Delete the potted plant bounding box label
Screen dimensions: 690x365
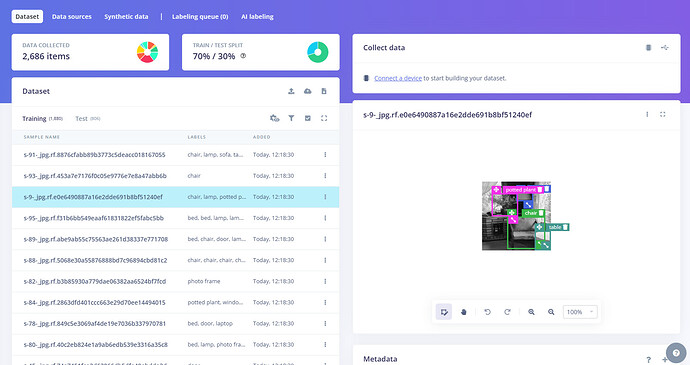tap(540, 190)
